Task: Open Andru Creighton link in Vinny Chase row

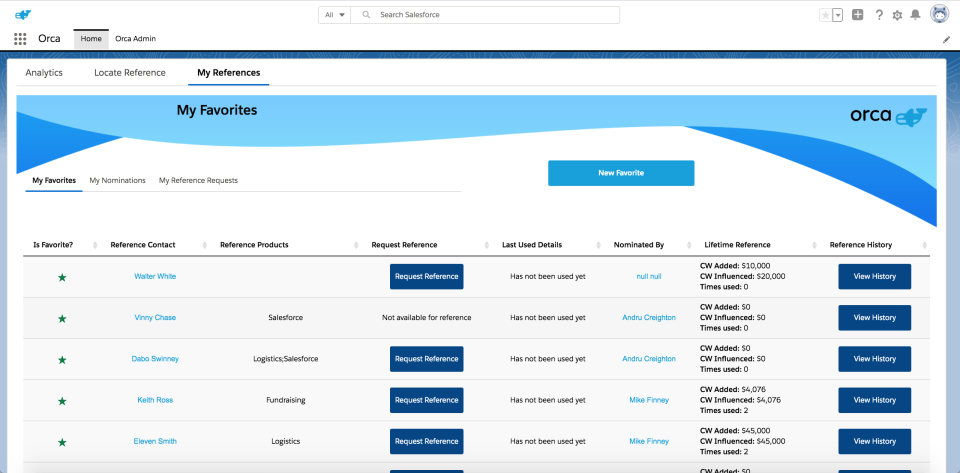Action: [649, 318]
